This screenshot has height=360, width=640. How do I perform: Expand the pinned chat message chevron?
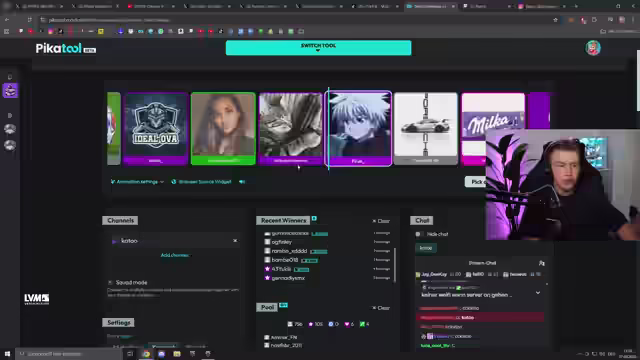point(538,293)
